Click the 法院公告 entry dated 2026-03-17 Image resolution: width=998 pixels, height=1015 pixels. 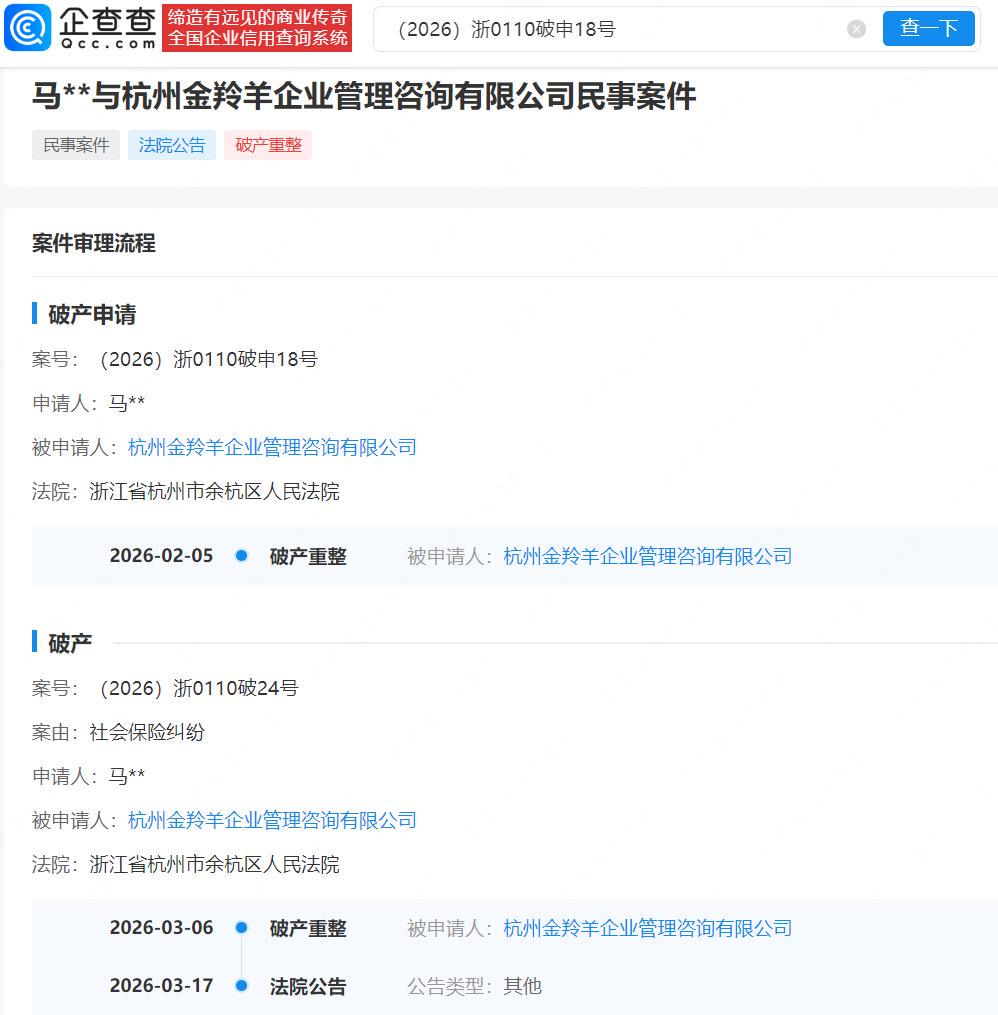click(x=308, y=986)
